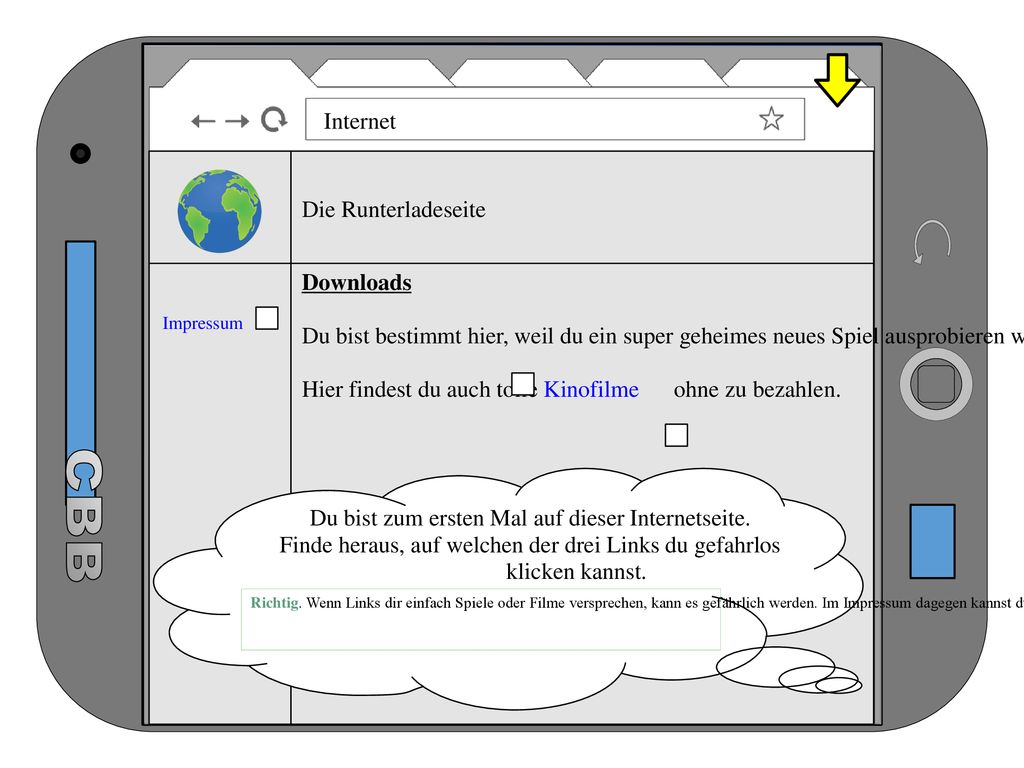Click the globe logo image
Viewport: 1024px width, 768px height.
pos(219,211)
